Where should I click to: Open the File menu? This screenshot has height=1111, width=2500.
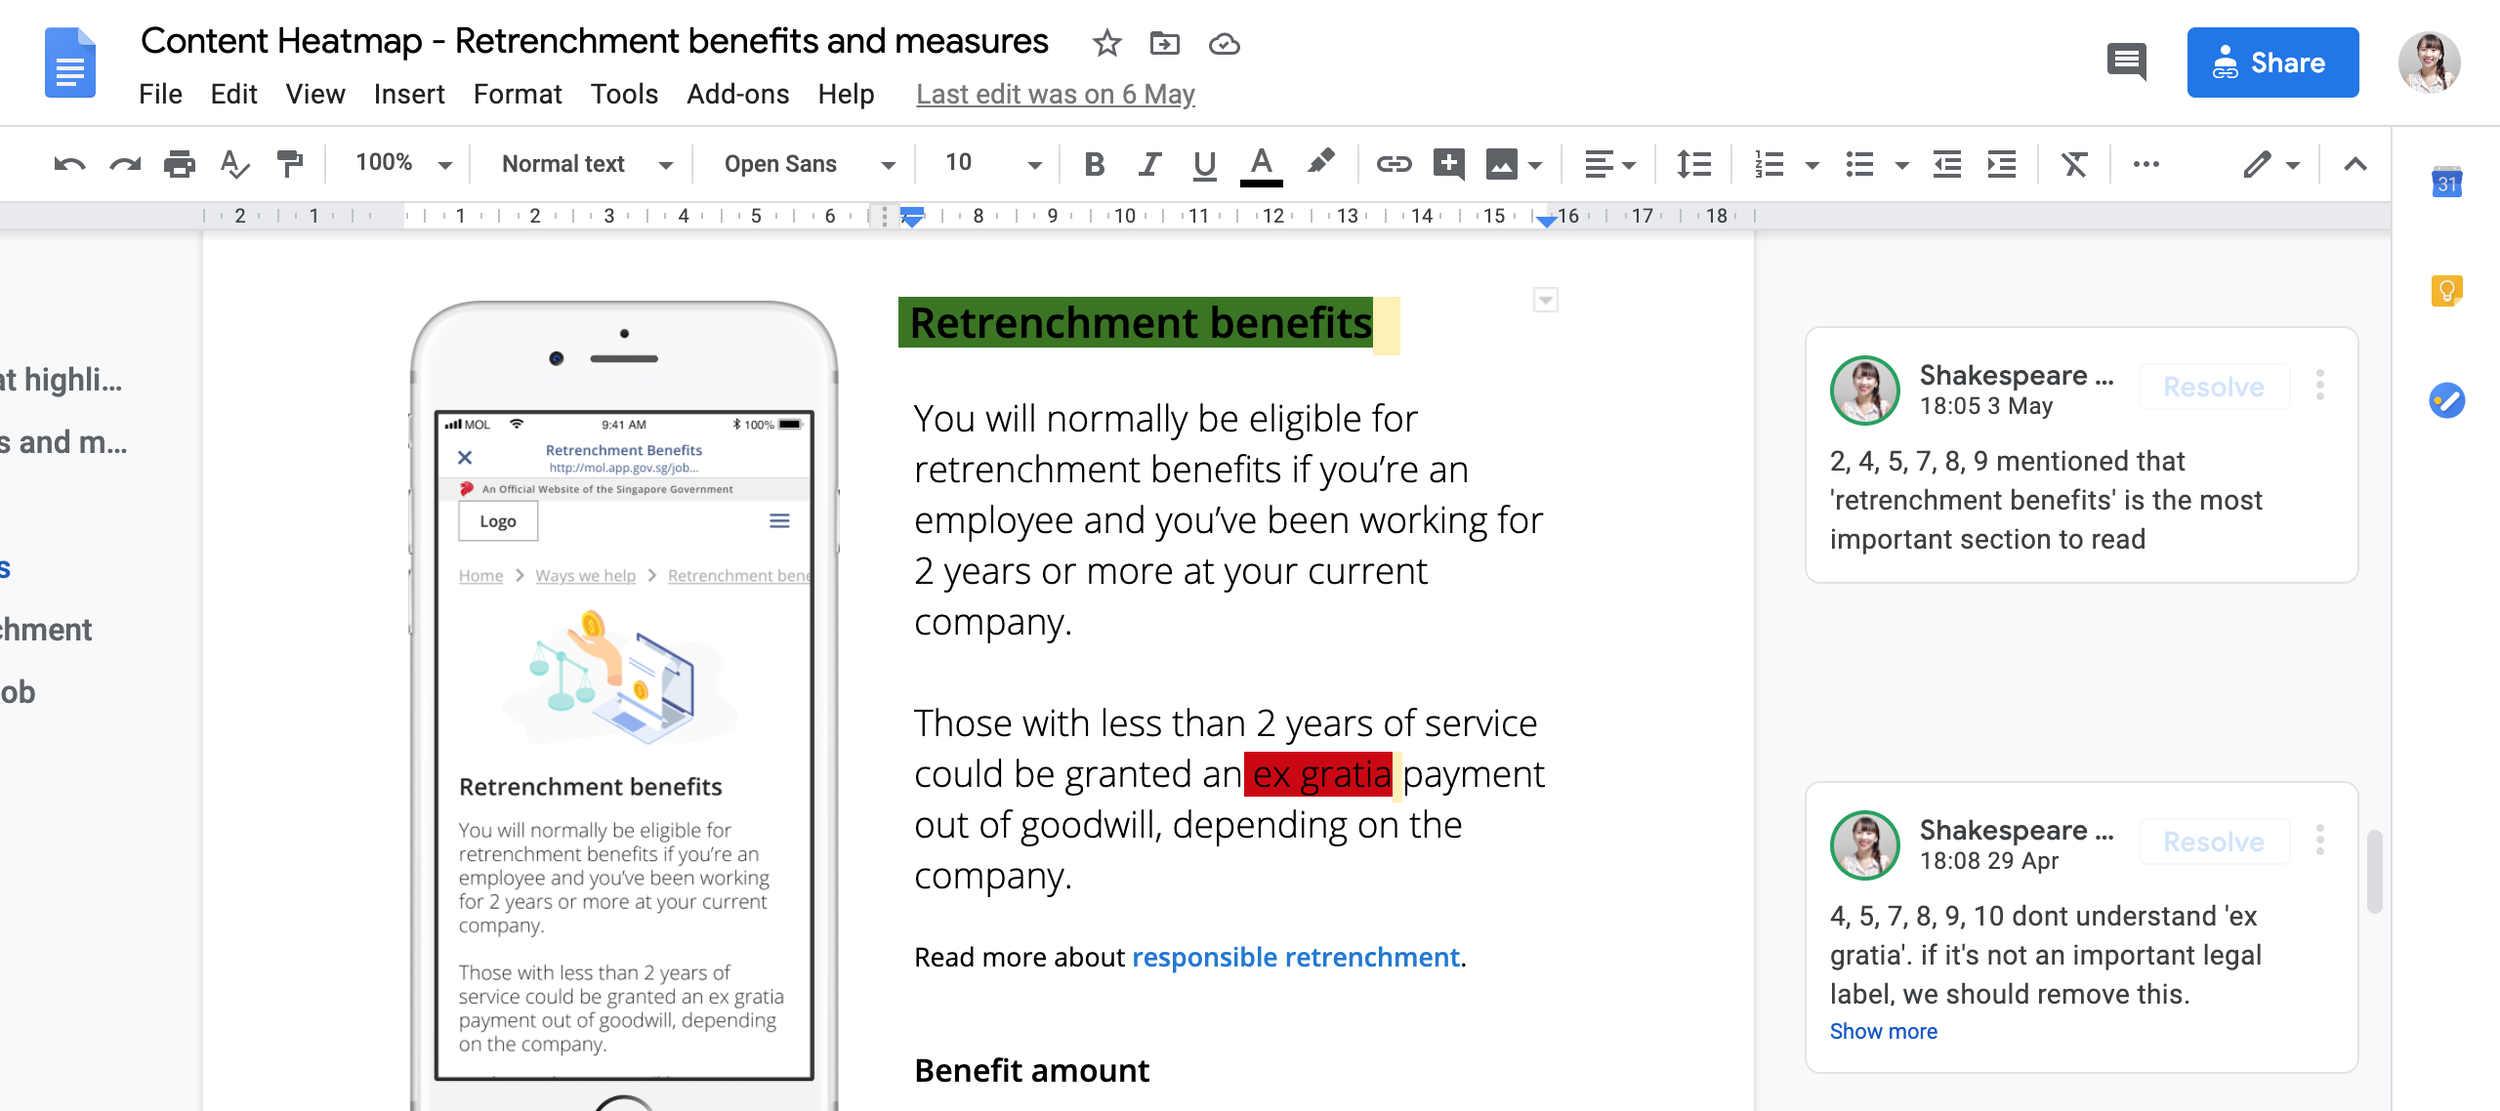tap(160, 94)
